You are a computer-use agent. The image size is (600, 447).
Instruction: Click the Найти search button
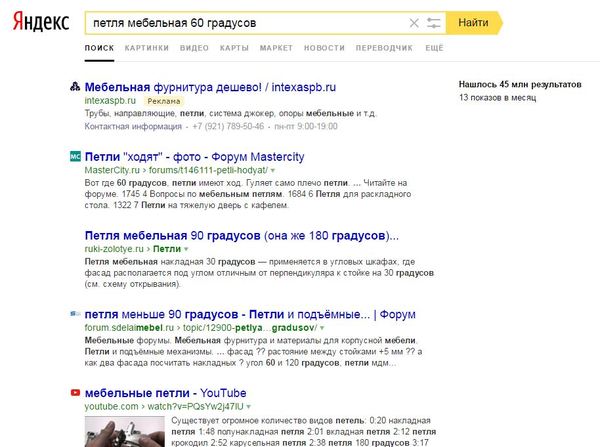coord(473,23)
